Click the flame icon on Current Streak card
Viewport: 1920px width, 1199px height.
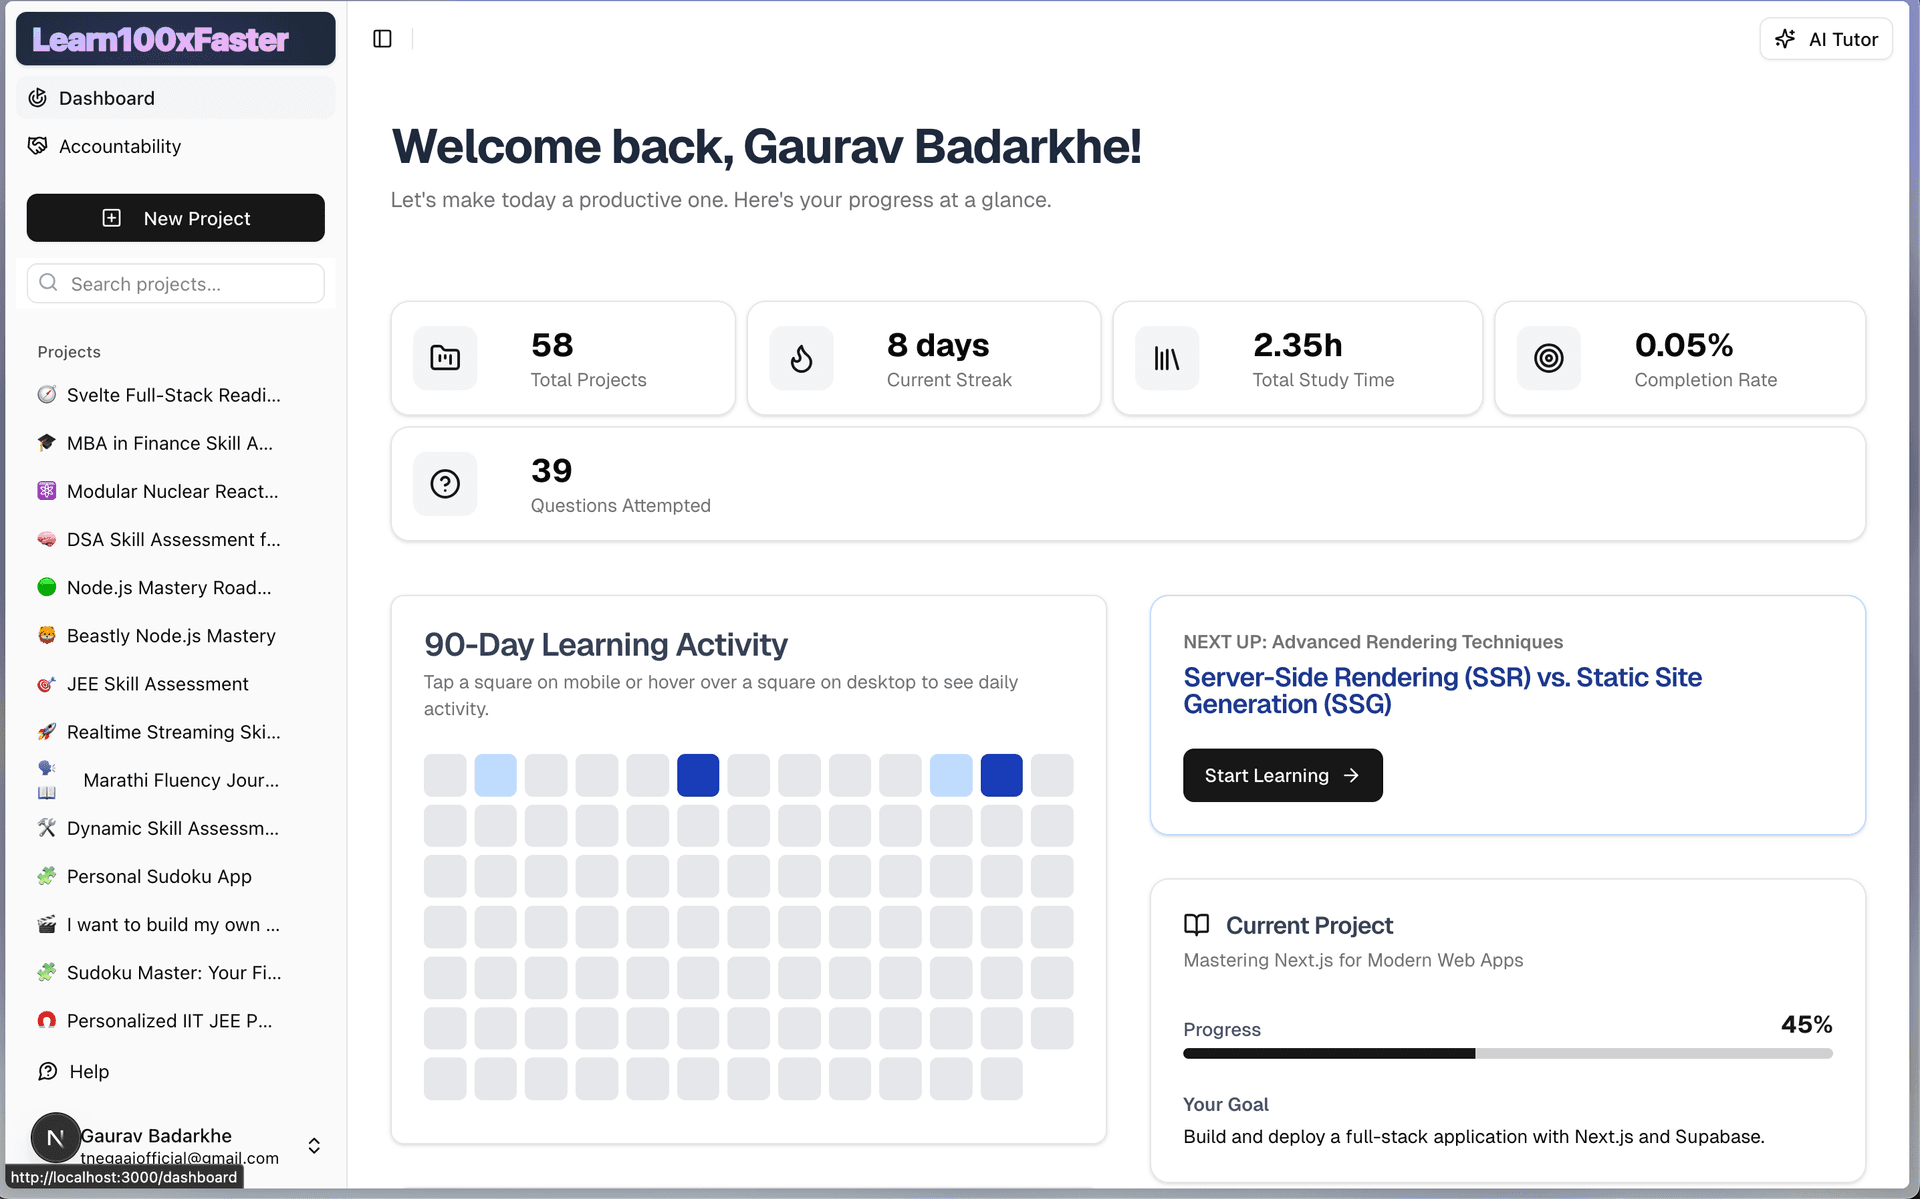click(x=801, y=358)
